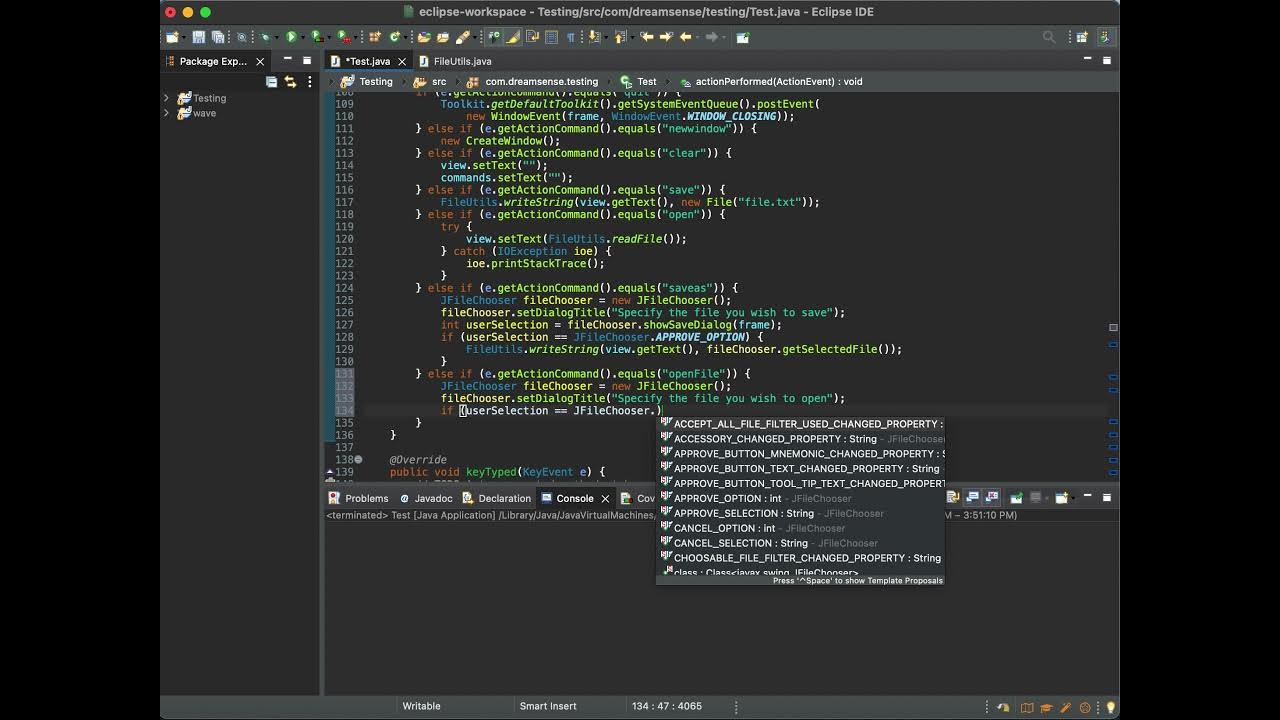Click the New file toolbar icon
The image size is (1280, 720).
[172, 37]
